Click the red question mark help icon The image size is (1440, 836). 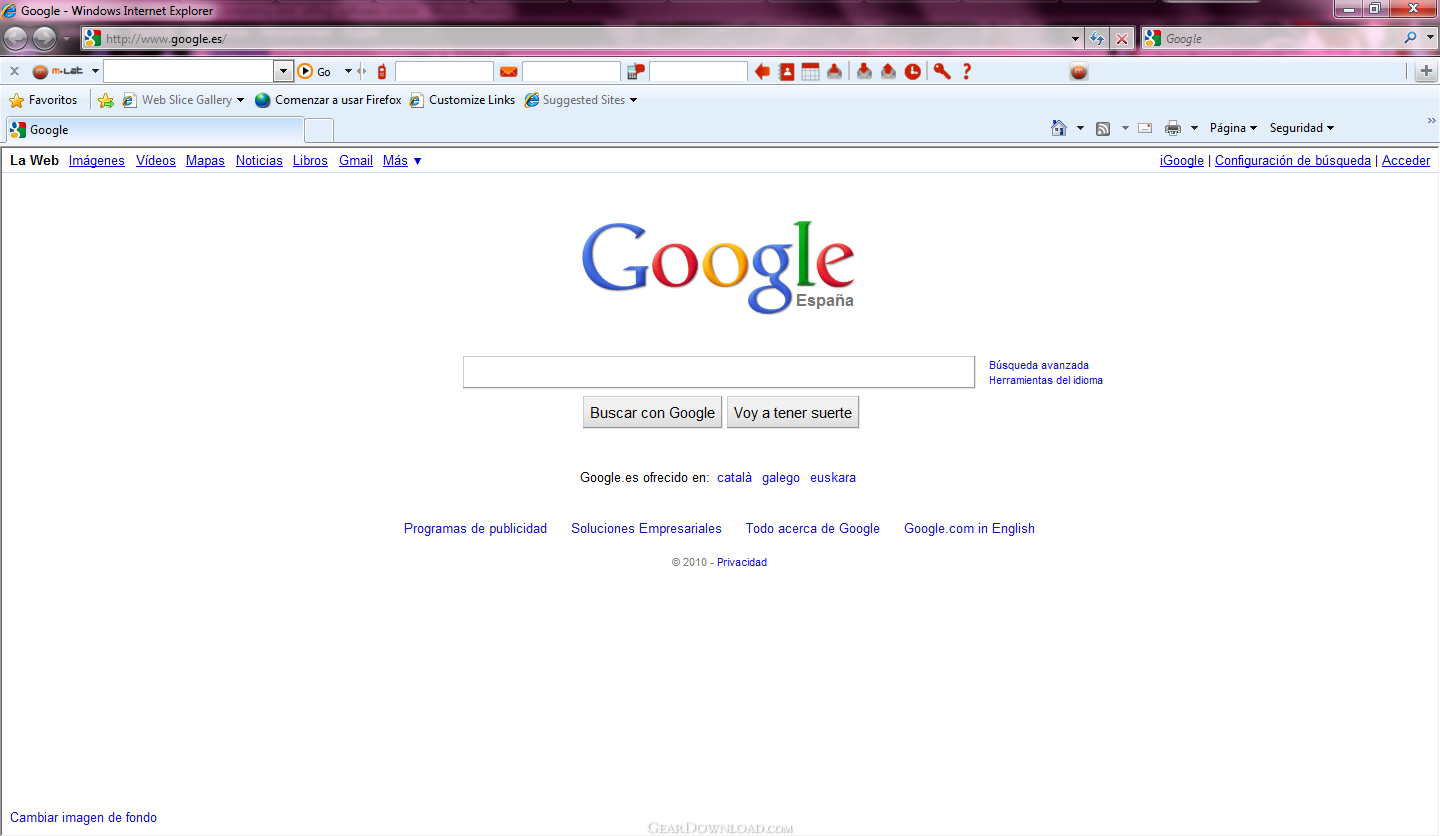[x=967, y=71]
